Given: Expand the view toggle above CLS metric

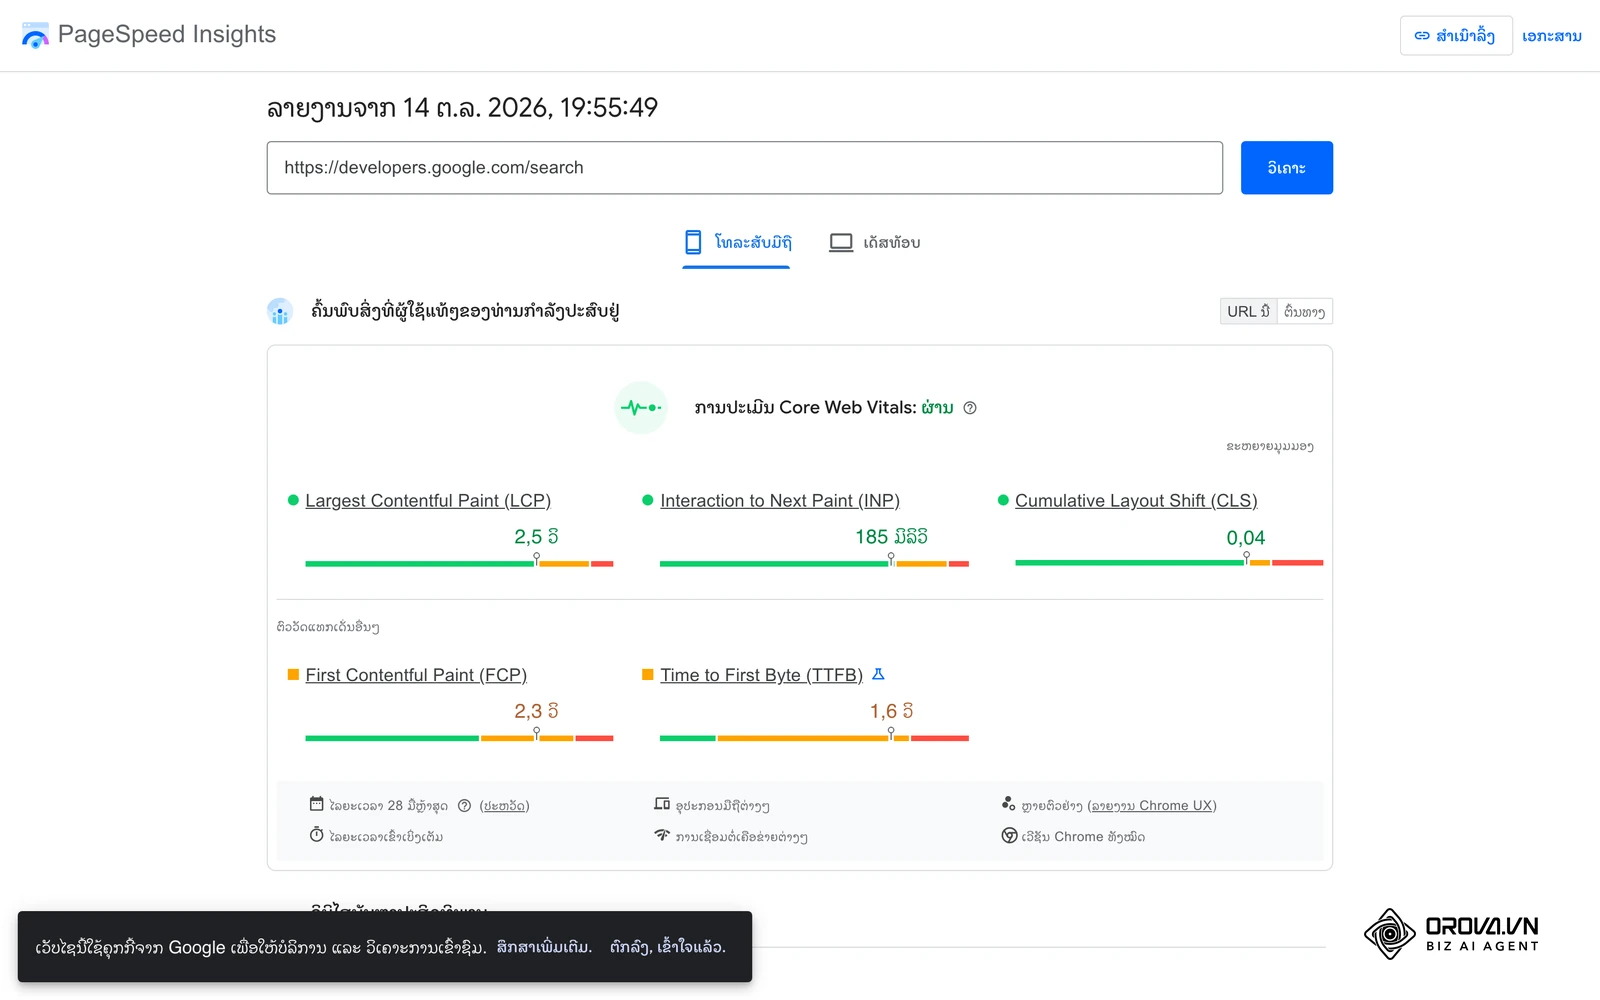Looking at the screenshot, I should 1269,446.
